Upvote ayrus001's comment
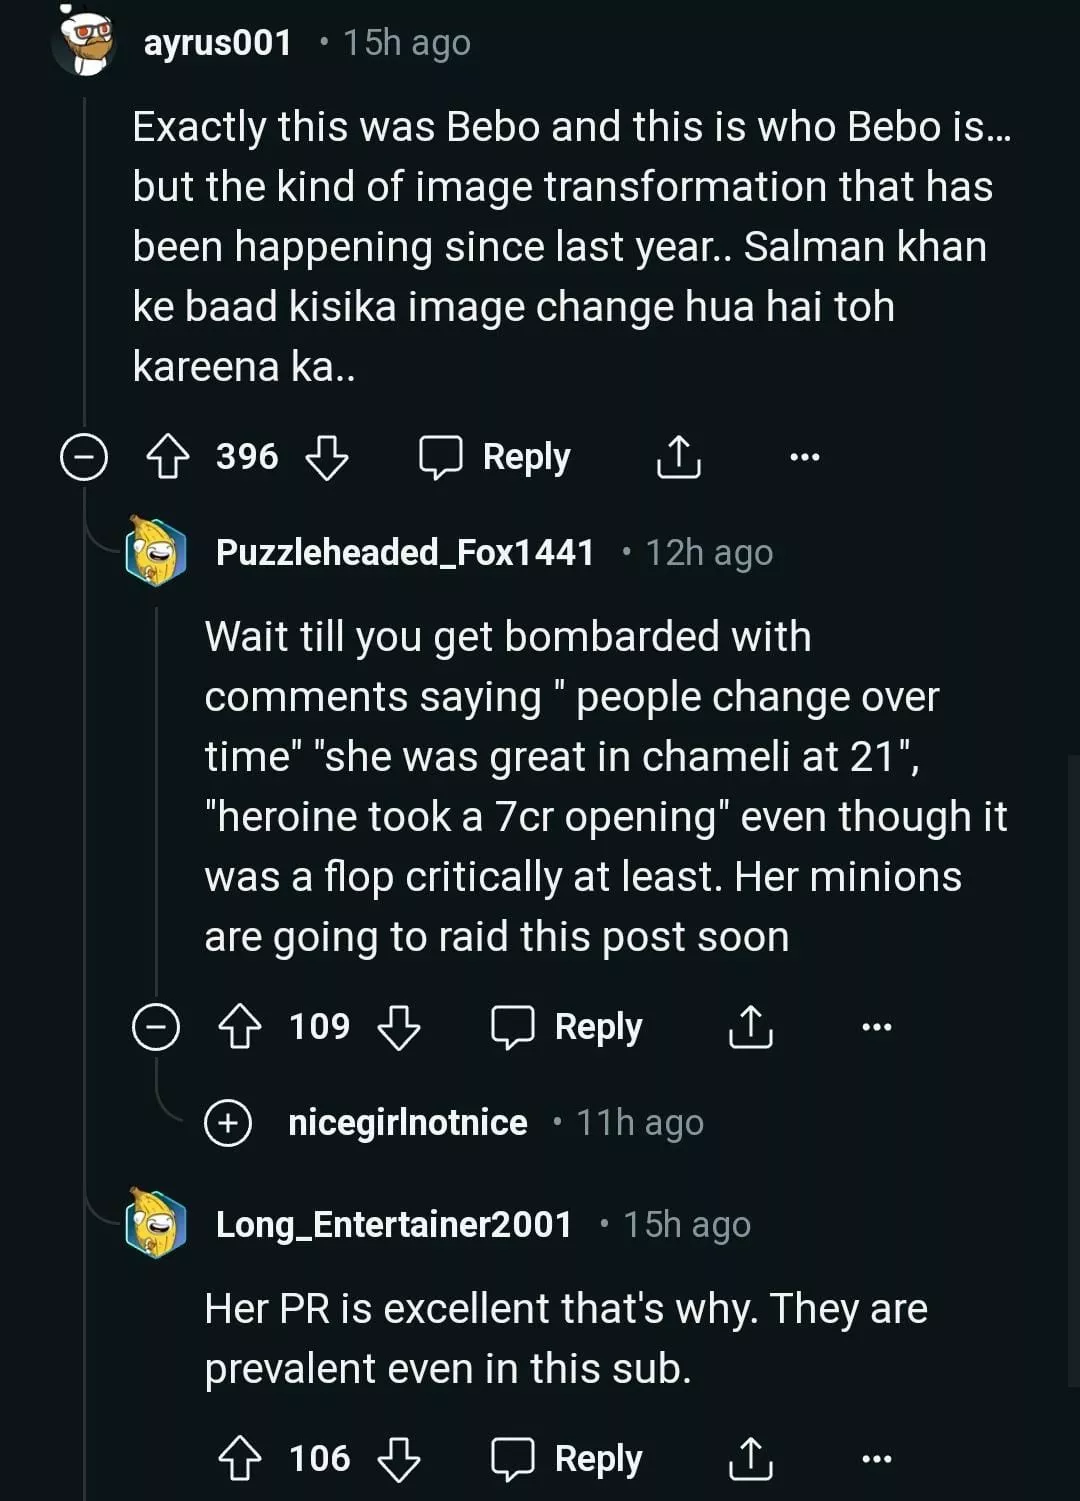1080x1501 pixels. [168, 458]
